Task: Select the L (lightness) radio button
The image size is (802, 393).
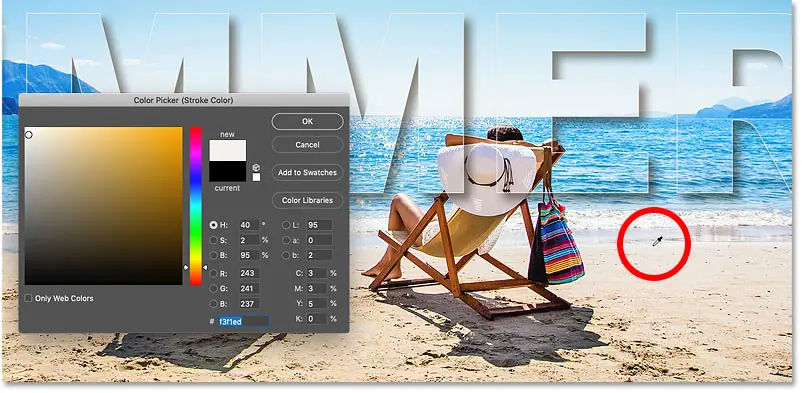Action: [285, 225]
